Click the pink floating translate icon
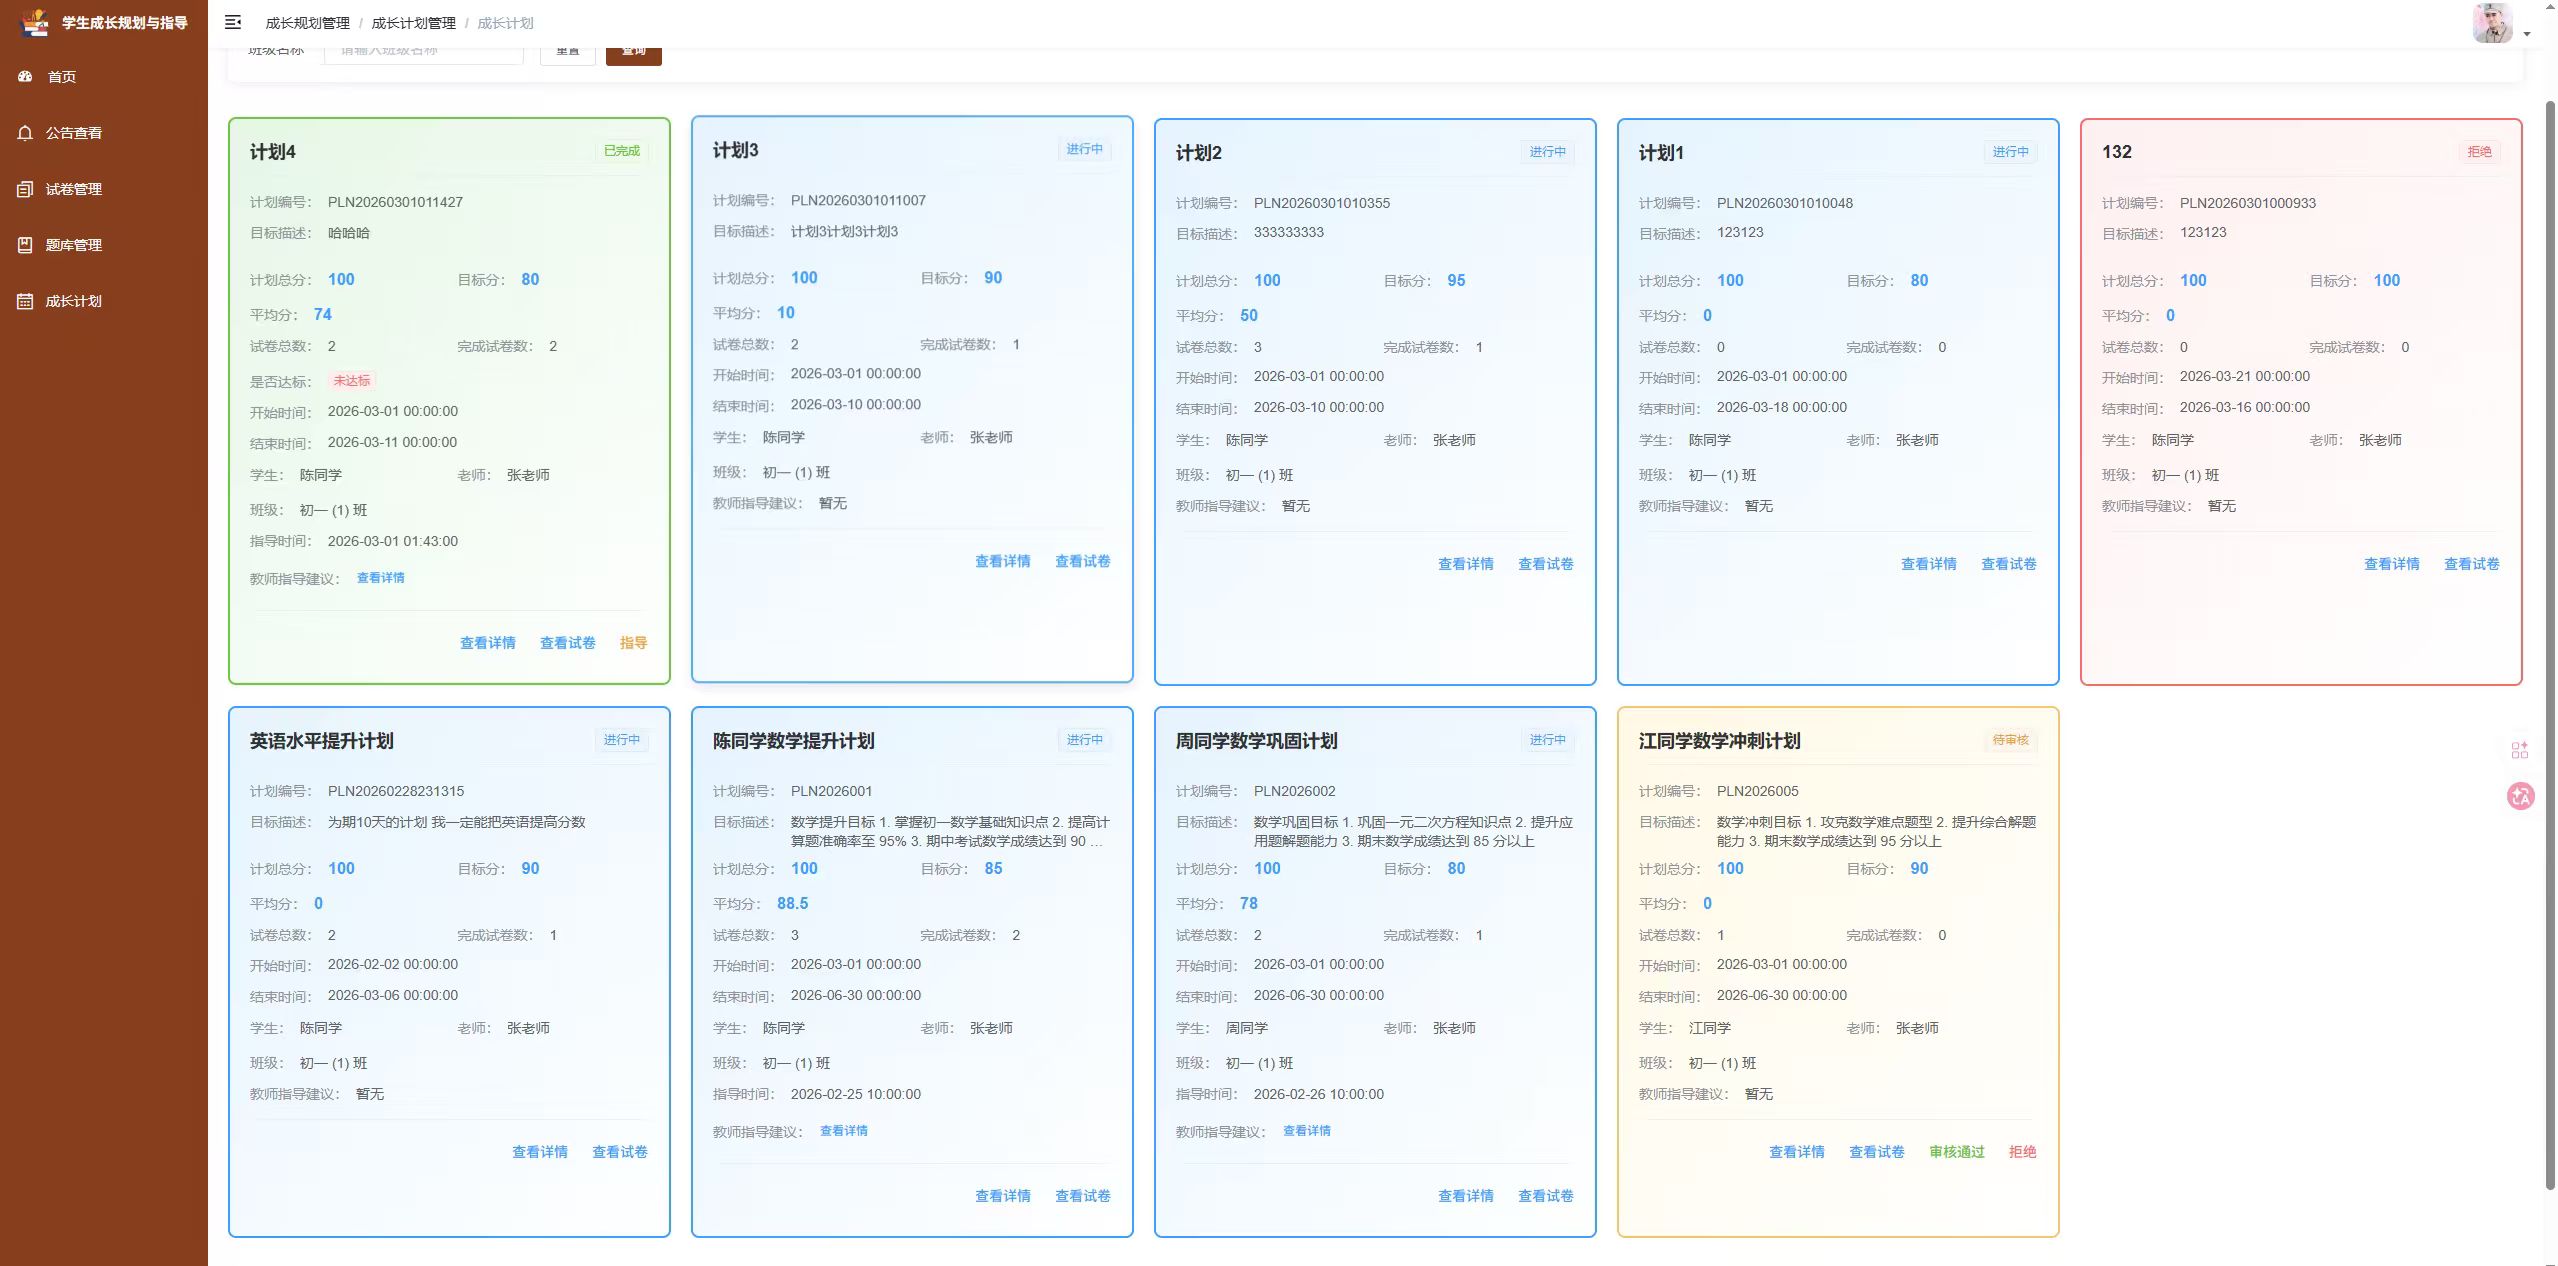The image size is (2558, 1266). 2520,796
